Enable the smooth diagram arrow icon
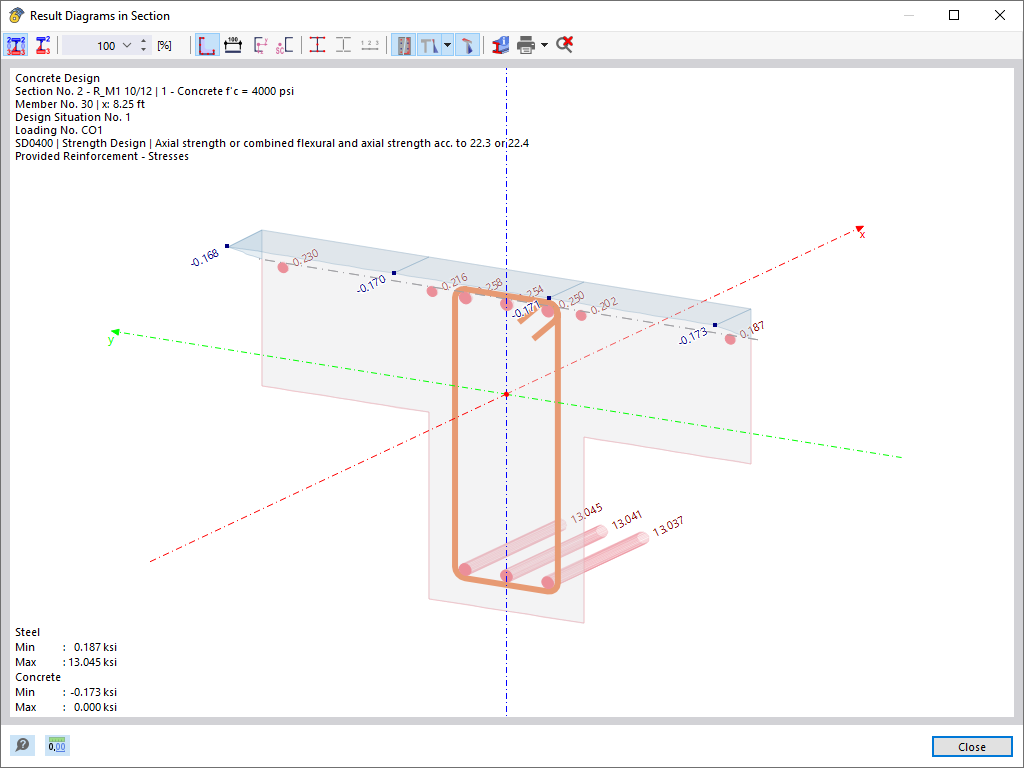 (467, 45)
